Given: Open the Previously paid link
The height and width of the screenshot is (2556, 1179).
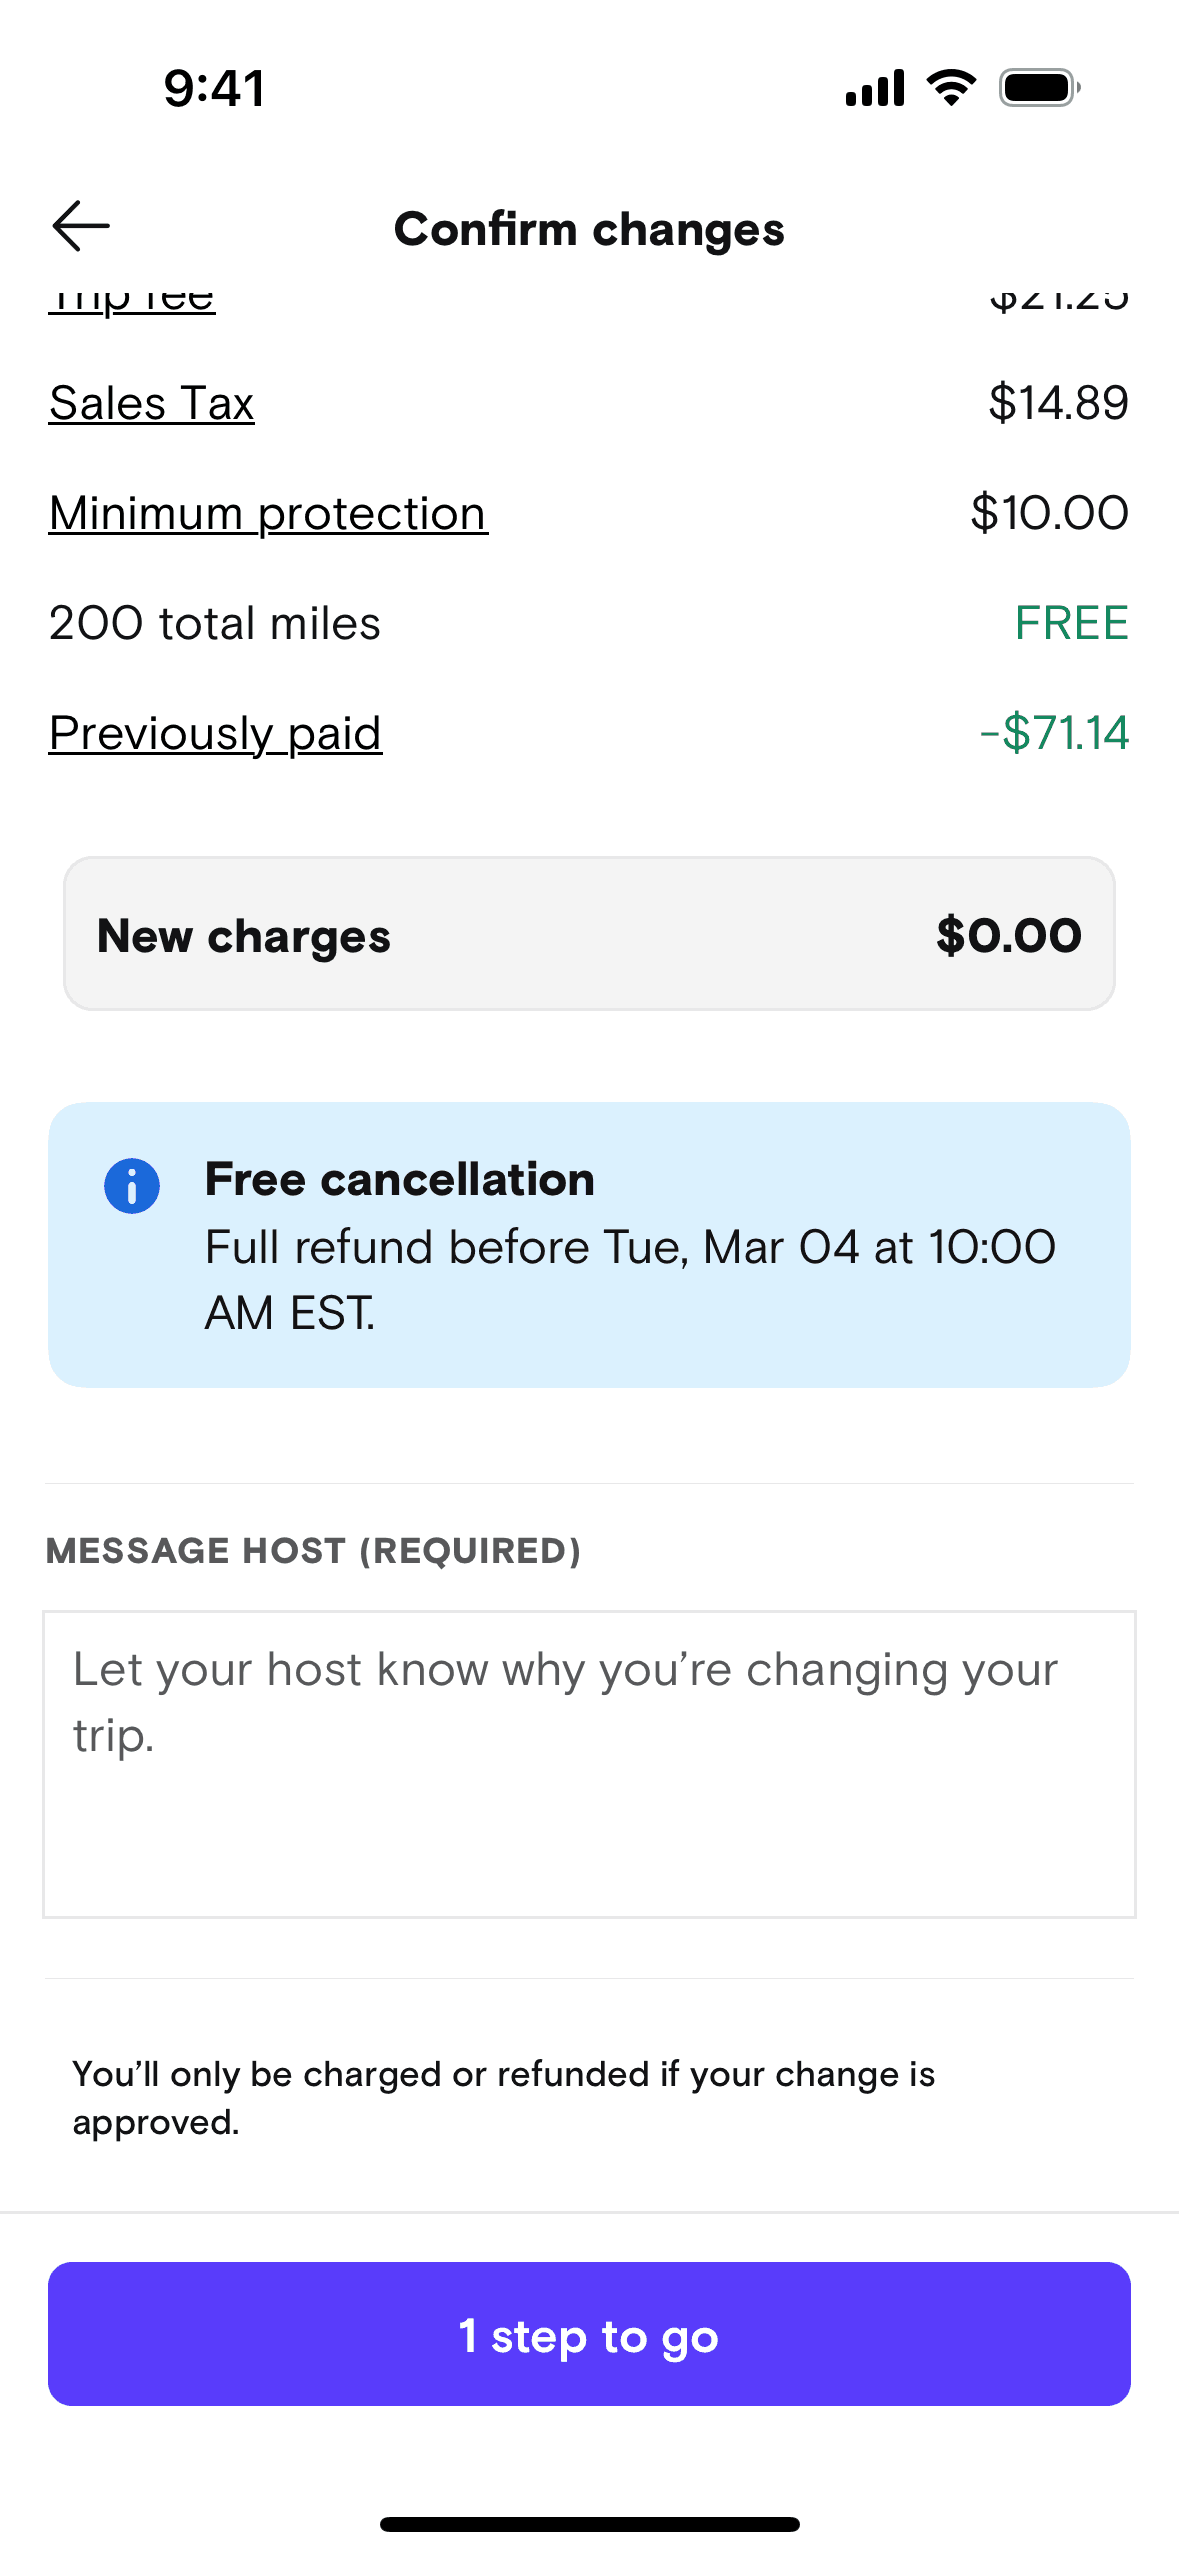Looking at the screenshot, I should [215, 734].
